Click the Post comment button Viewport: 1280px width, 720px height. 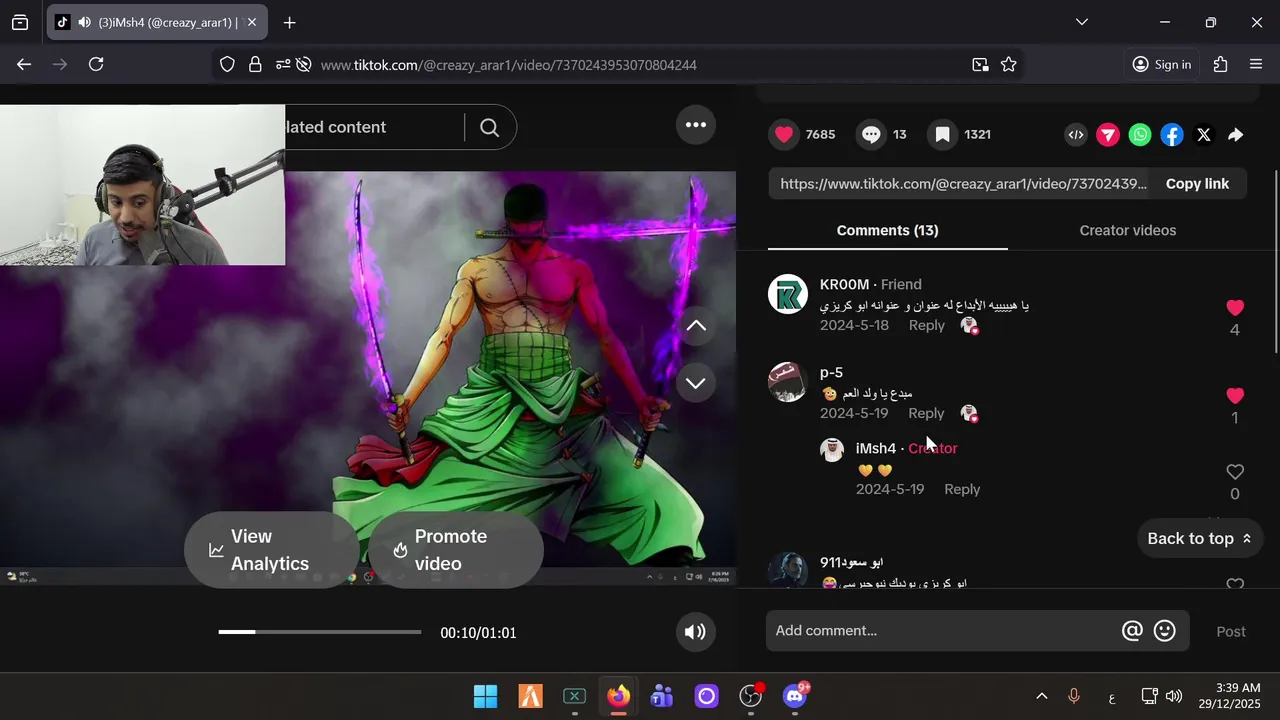[x=1231, y=631]
